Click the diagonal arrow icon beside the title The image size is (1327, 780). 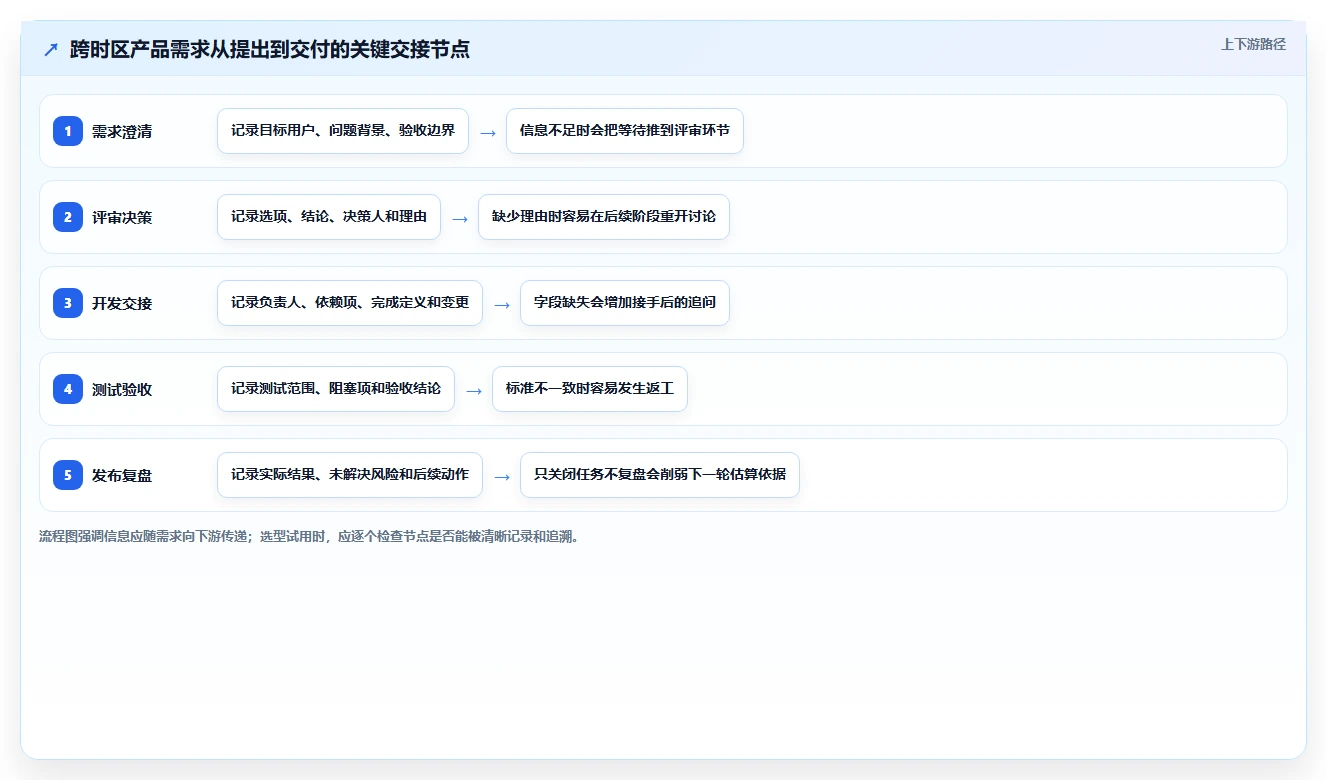(x=51, y=49)
